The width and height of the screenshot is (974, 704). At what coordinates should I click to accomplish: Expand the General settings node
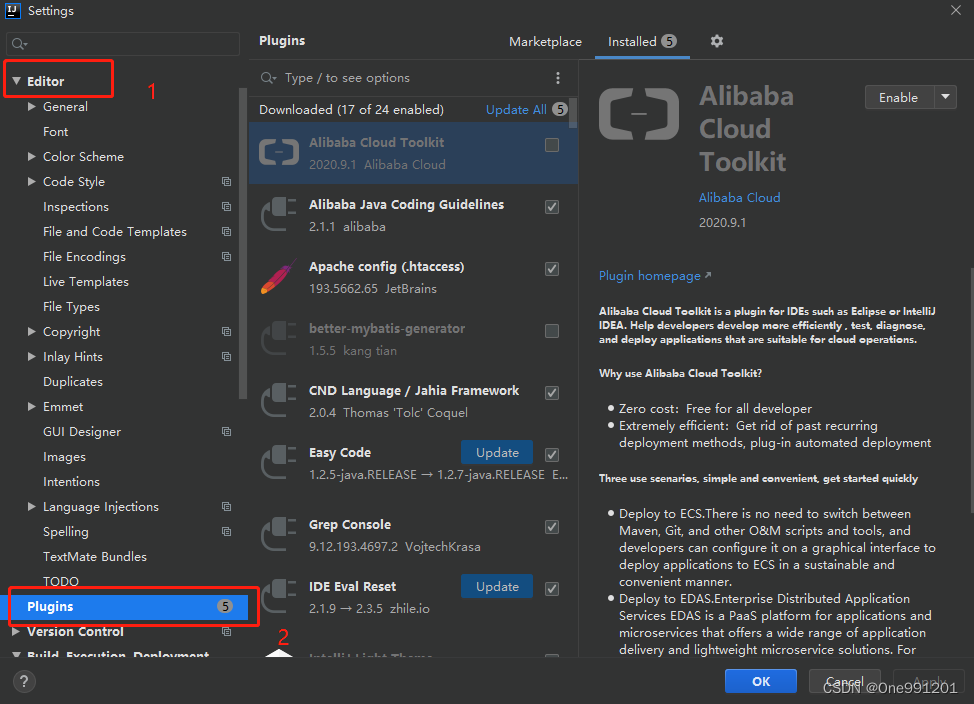pyautogui.click(x=32, y=106)
